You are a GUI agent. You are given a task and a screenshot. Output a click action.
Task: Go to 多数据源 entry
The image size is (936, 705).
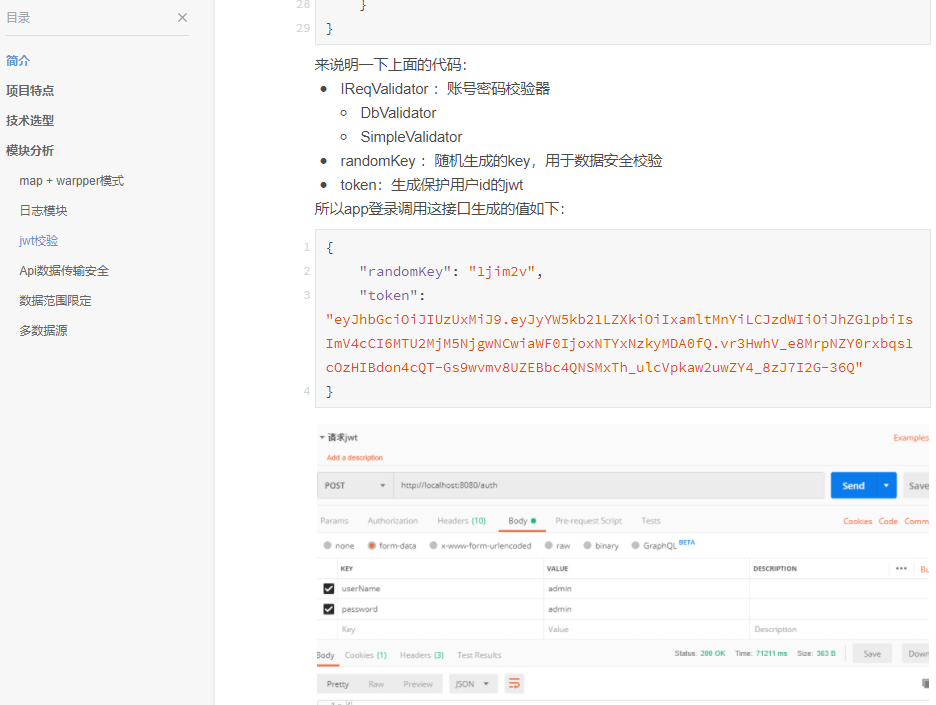click(43, 331)
